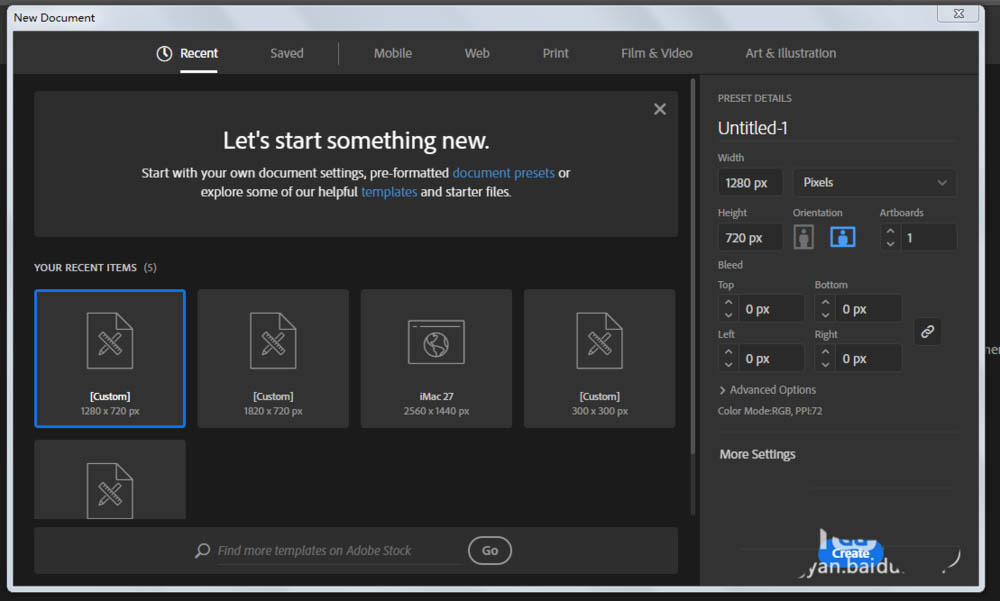The image size is (1000, 601).
Task: Decrease the Right bleed value
Action: [825, 365]
